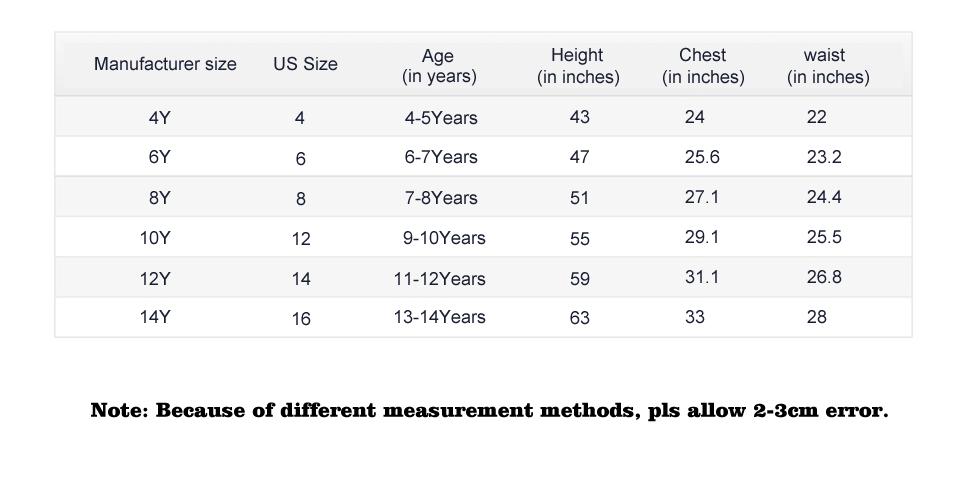Click the measurement error note text
This screenshot has width=970, height=478.
pyautogui.click(x=489, y=410)
